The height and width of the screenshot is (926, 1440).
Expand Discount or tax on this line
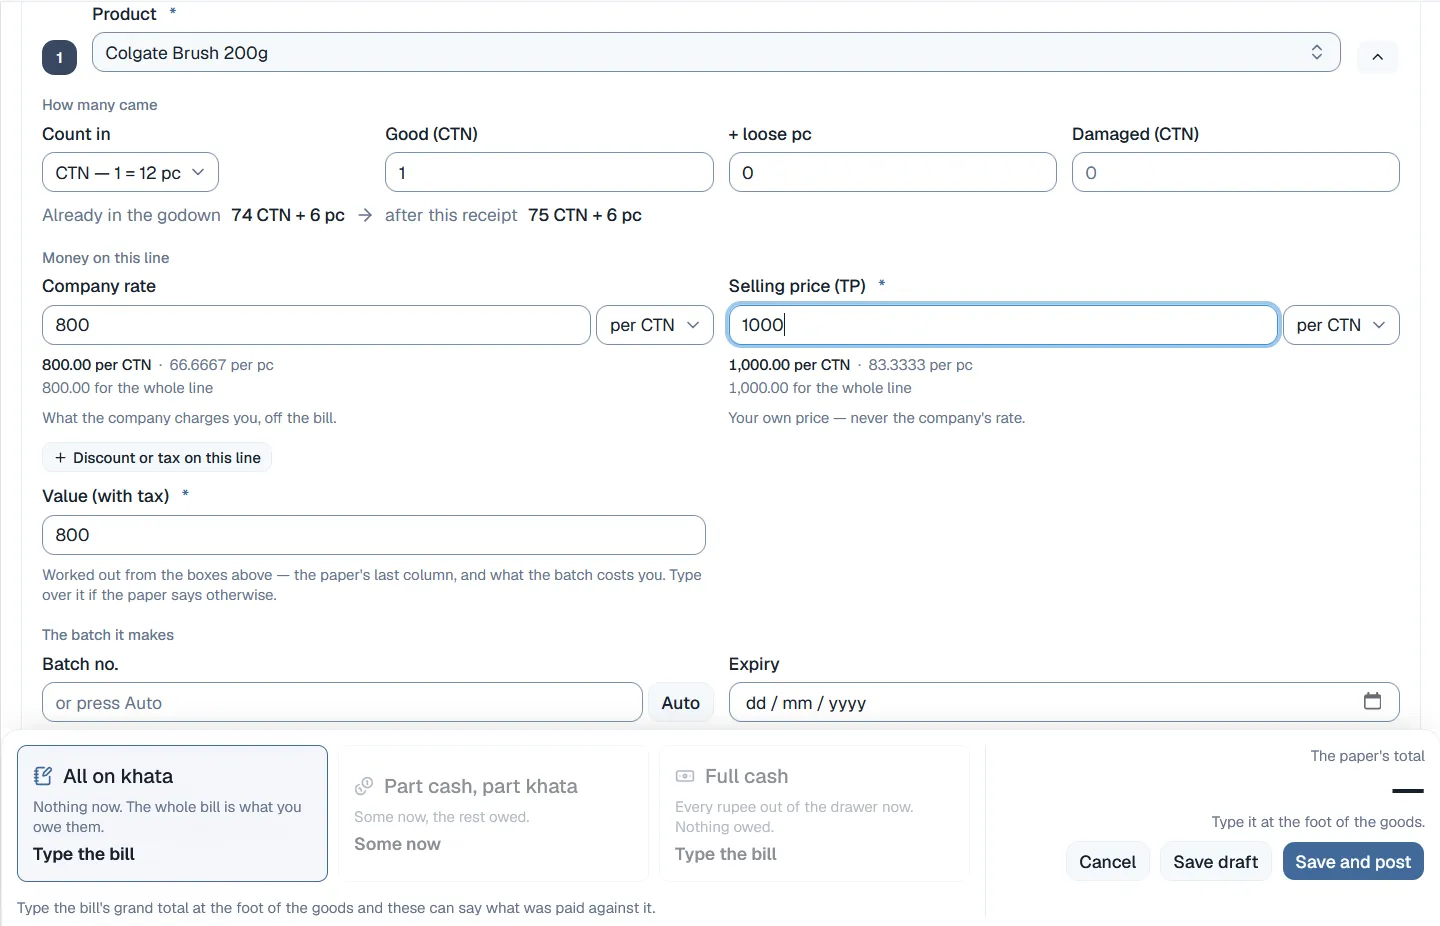(157, 457)
